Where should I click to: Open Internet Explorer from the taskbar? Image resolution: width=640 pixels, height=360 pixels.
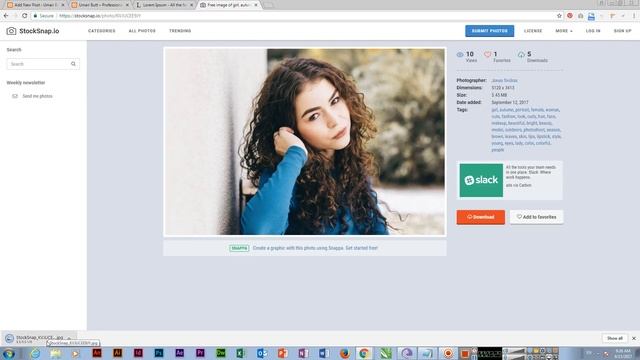coord(35,353)
